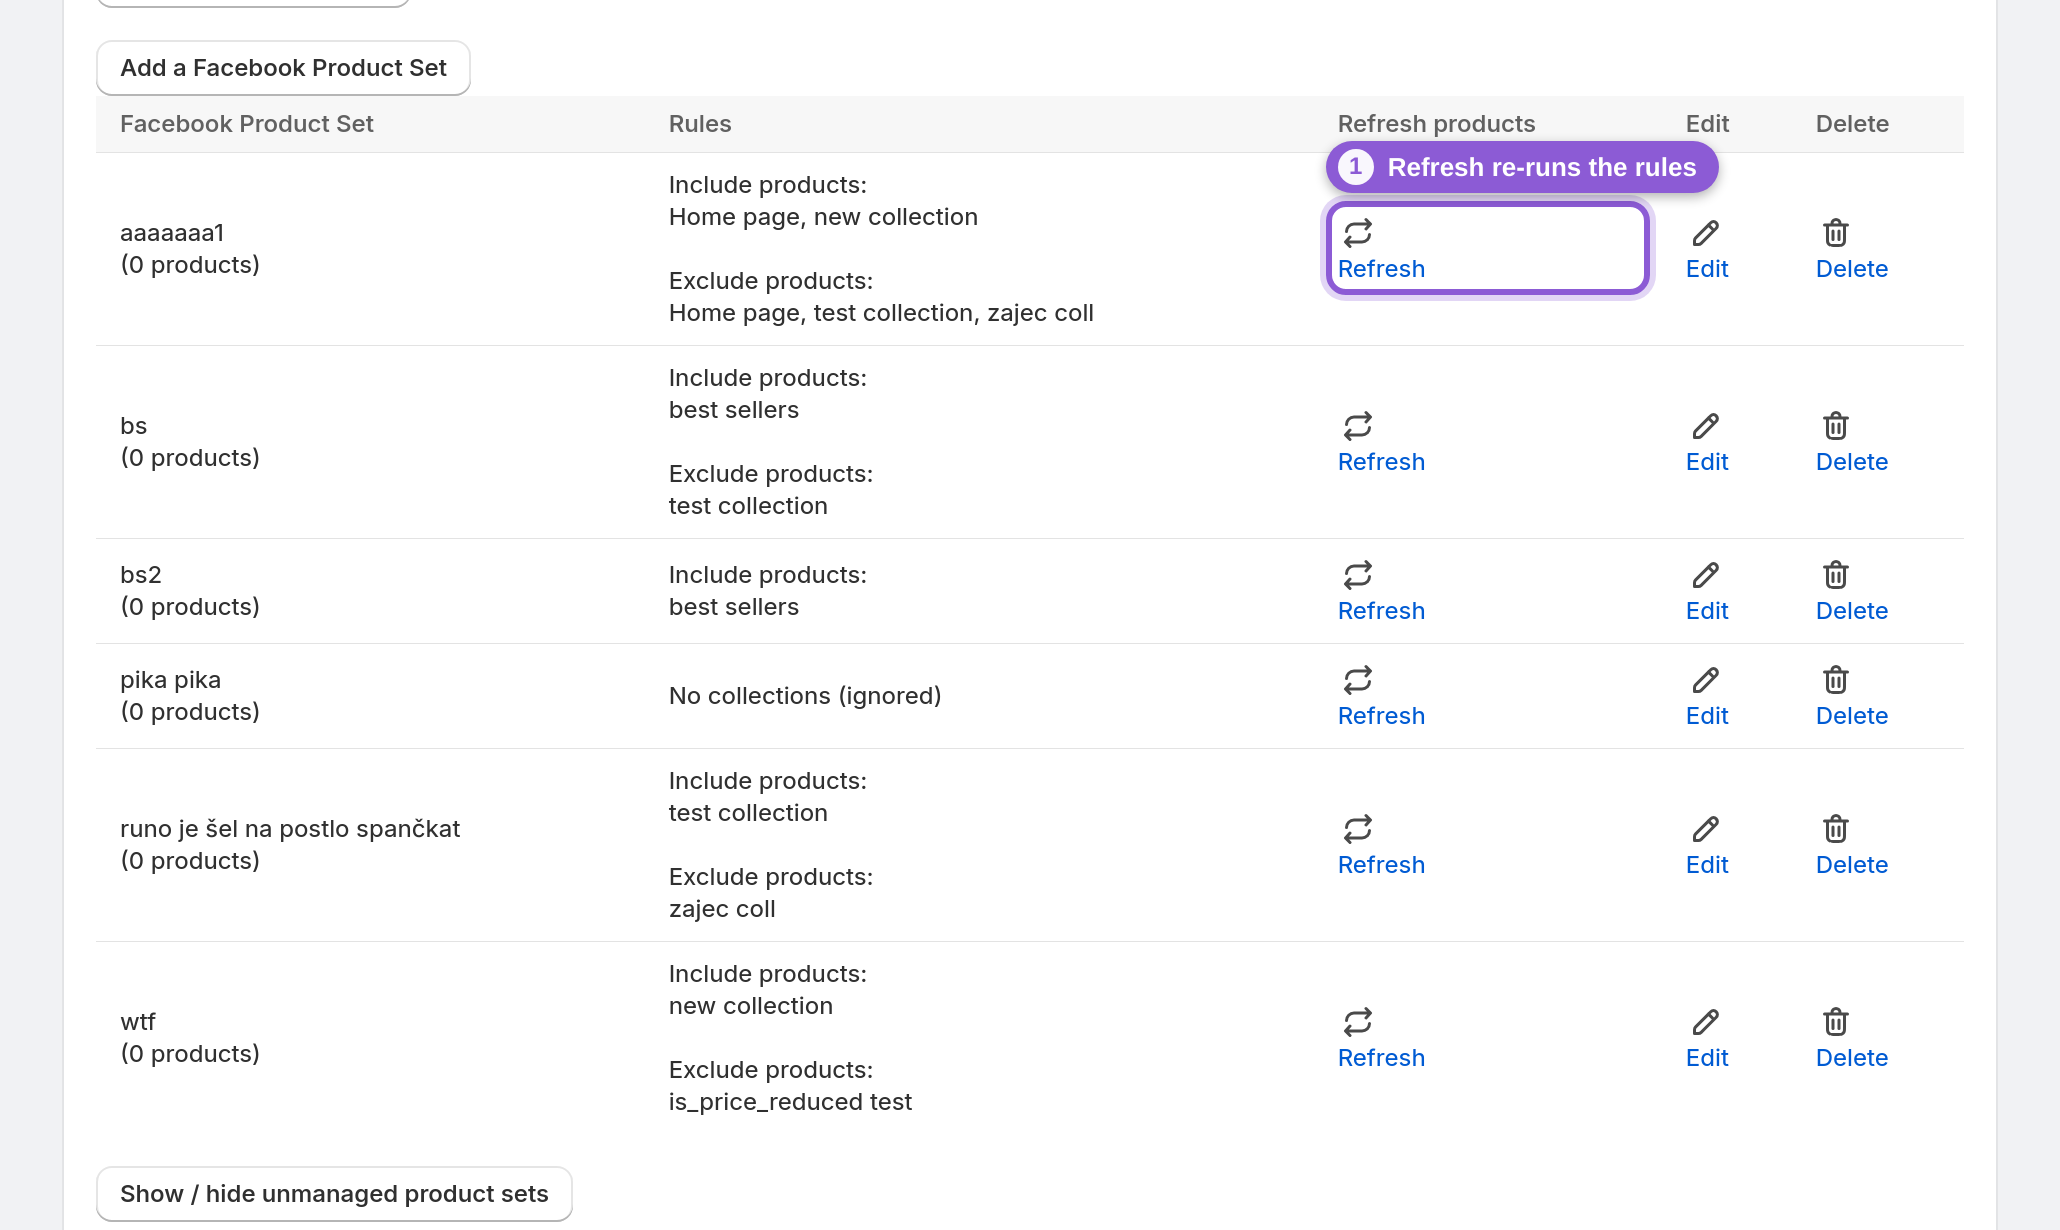
Task: Click Refresh link for bs2
Action: pos(1381,611)
